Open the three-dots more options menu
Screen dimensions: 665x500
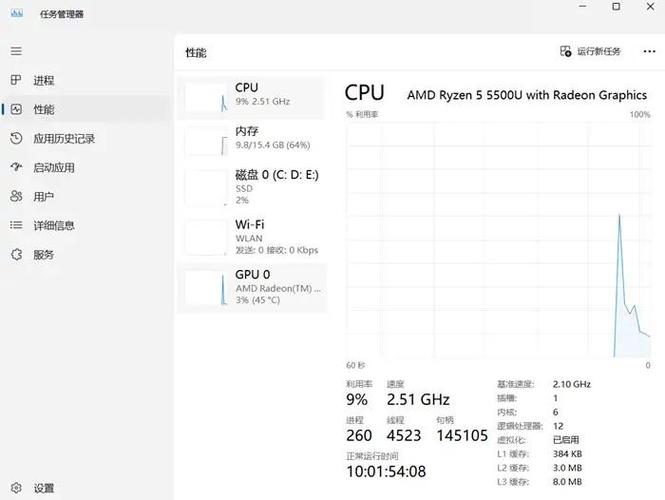point(649,51)
